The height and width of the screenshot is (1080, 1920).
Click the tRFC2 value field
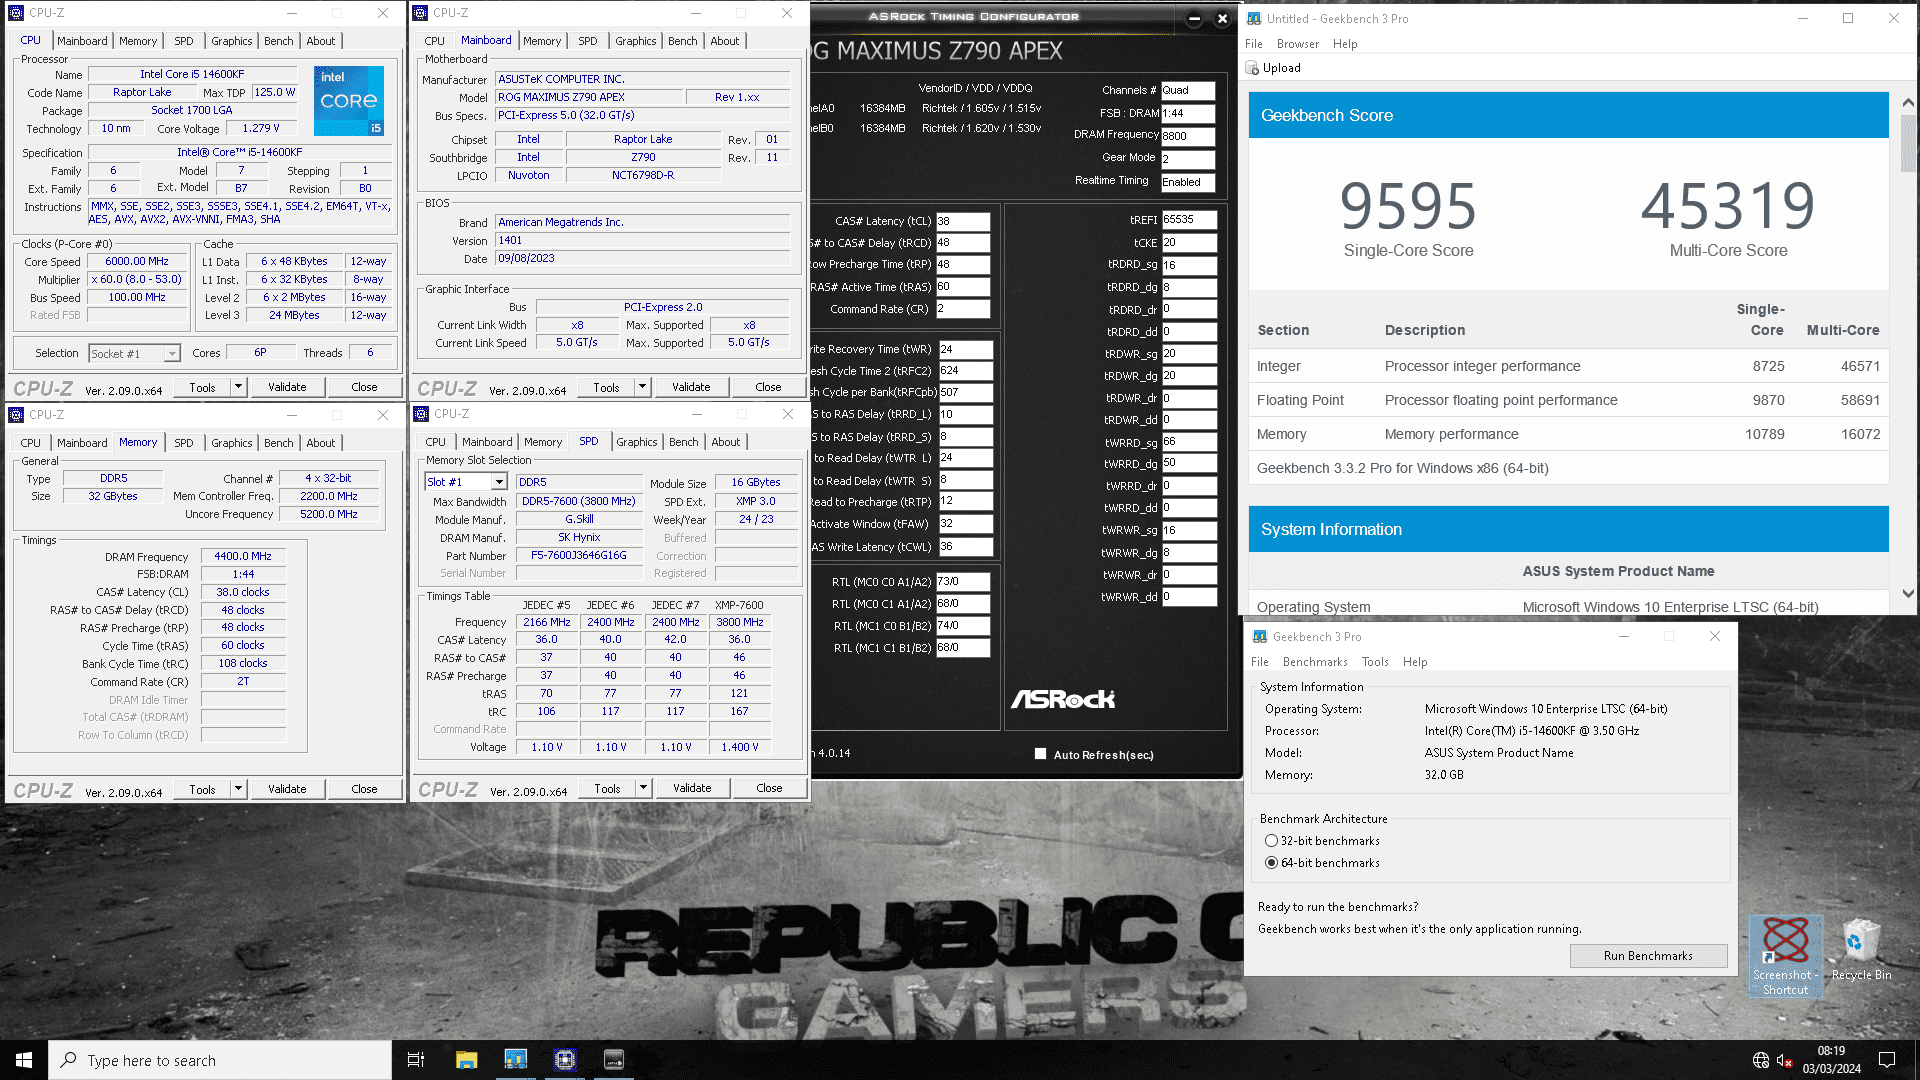(x=965, y=370)
